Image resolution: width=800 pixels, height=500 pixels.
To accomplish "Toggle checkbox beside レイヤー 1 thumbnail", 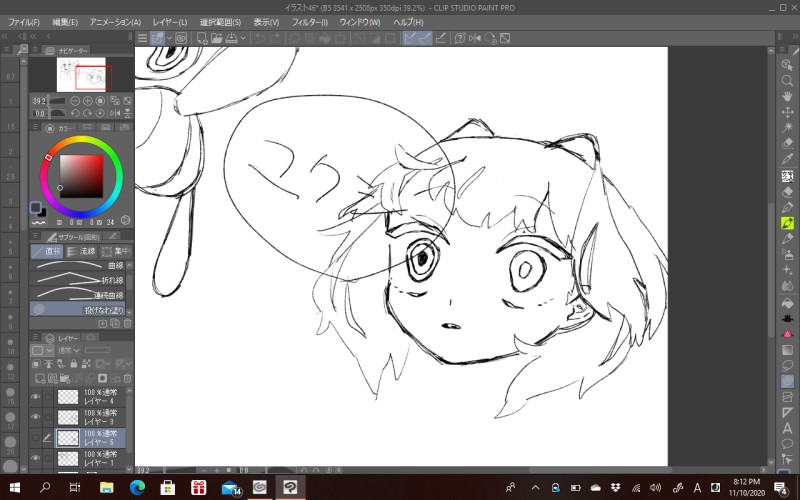I will point(47,458).
